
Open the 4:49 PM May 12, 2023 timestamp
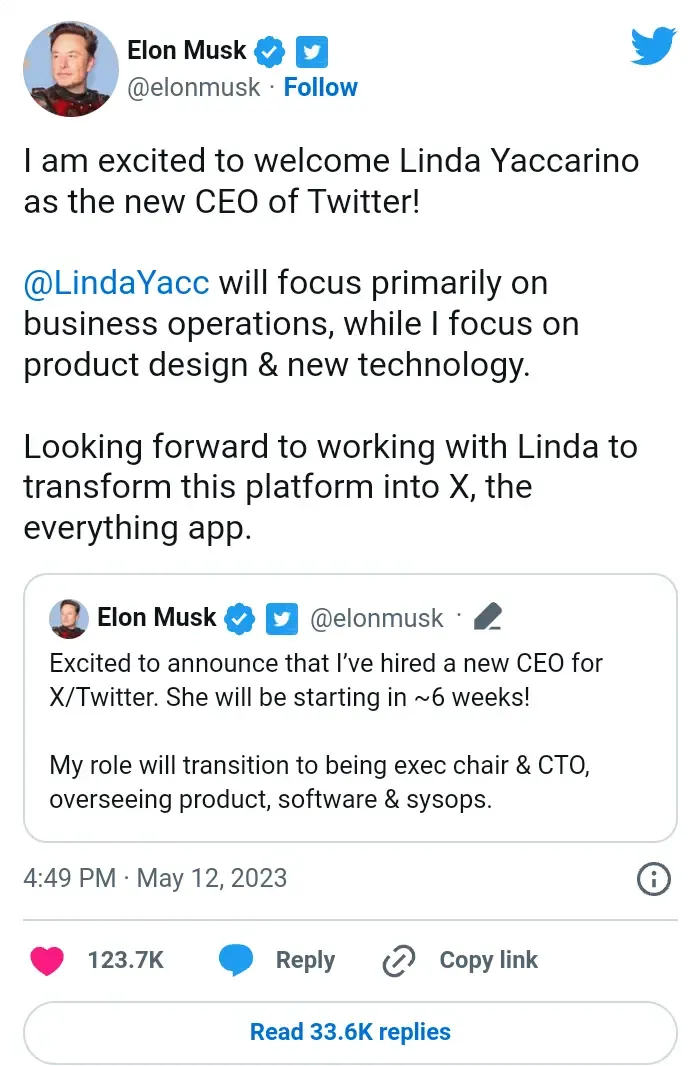(x=155, y=878)
